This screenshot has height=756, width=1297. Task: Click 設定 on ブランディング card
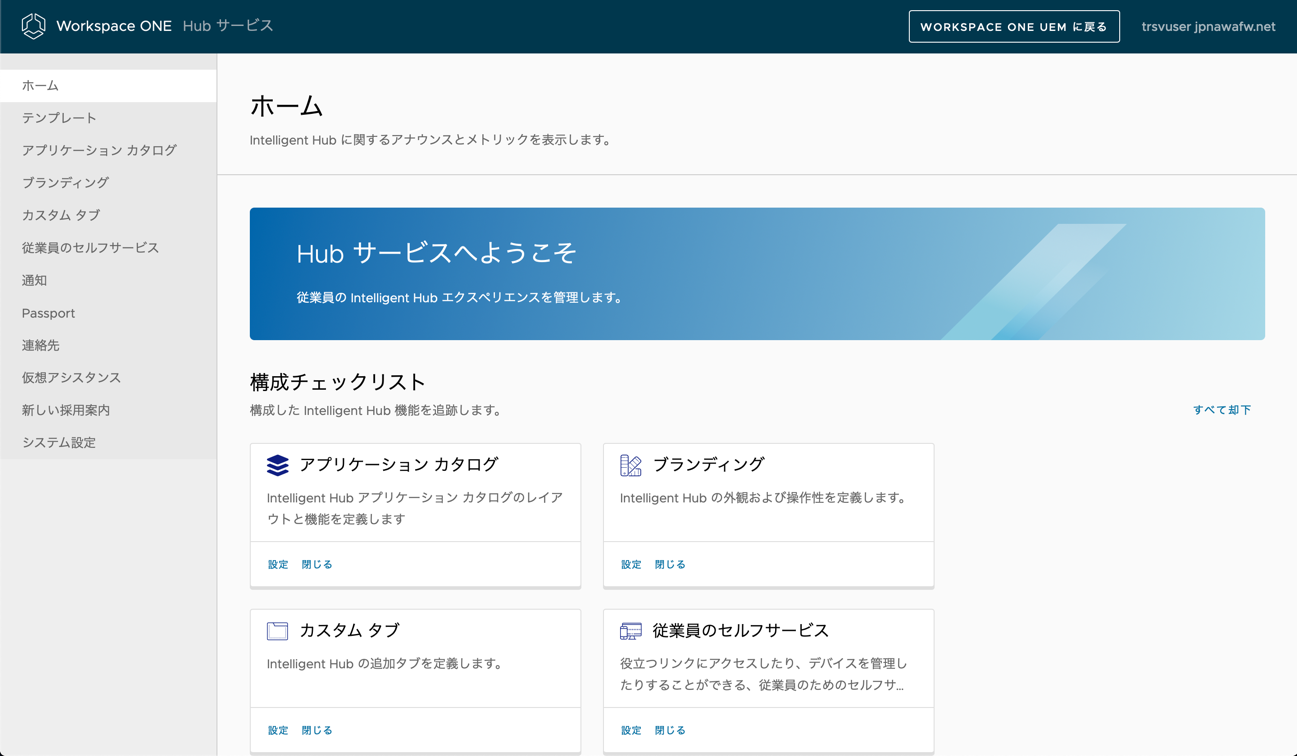coord(631,565)
